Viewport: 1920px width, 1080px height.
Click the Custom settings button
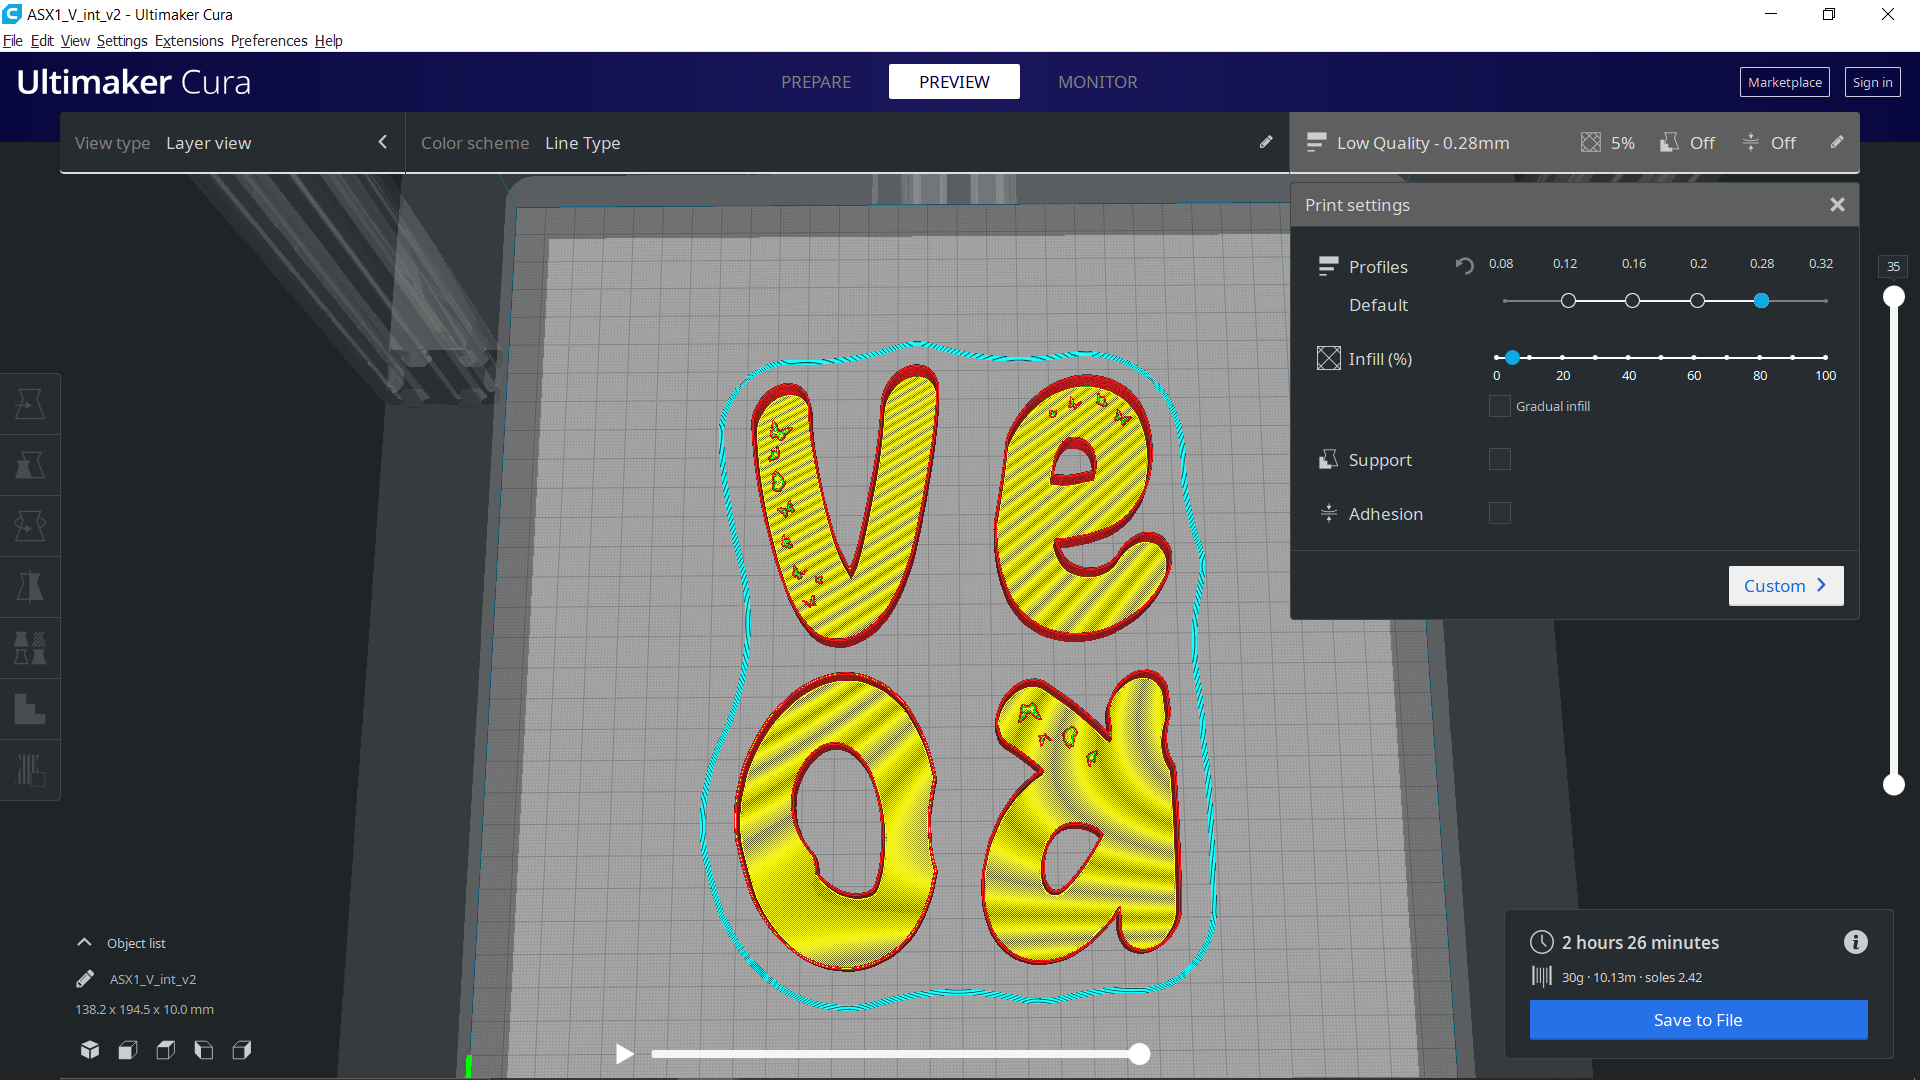pyautogui.click(x=1785, y=586)
